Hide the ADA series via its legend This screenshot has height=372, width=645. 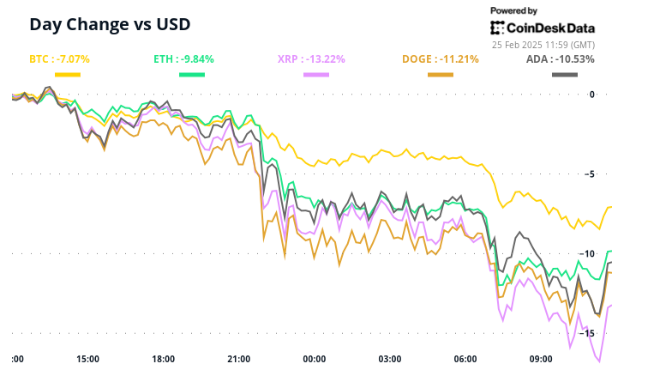pyautogui.click(x=560, y=59)
